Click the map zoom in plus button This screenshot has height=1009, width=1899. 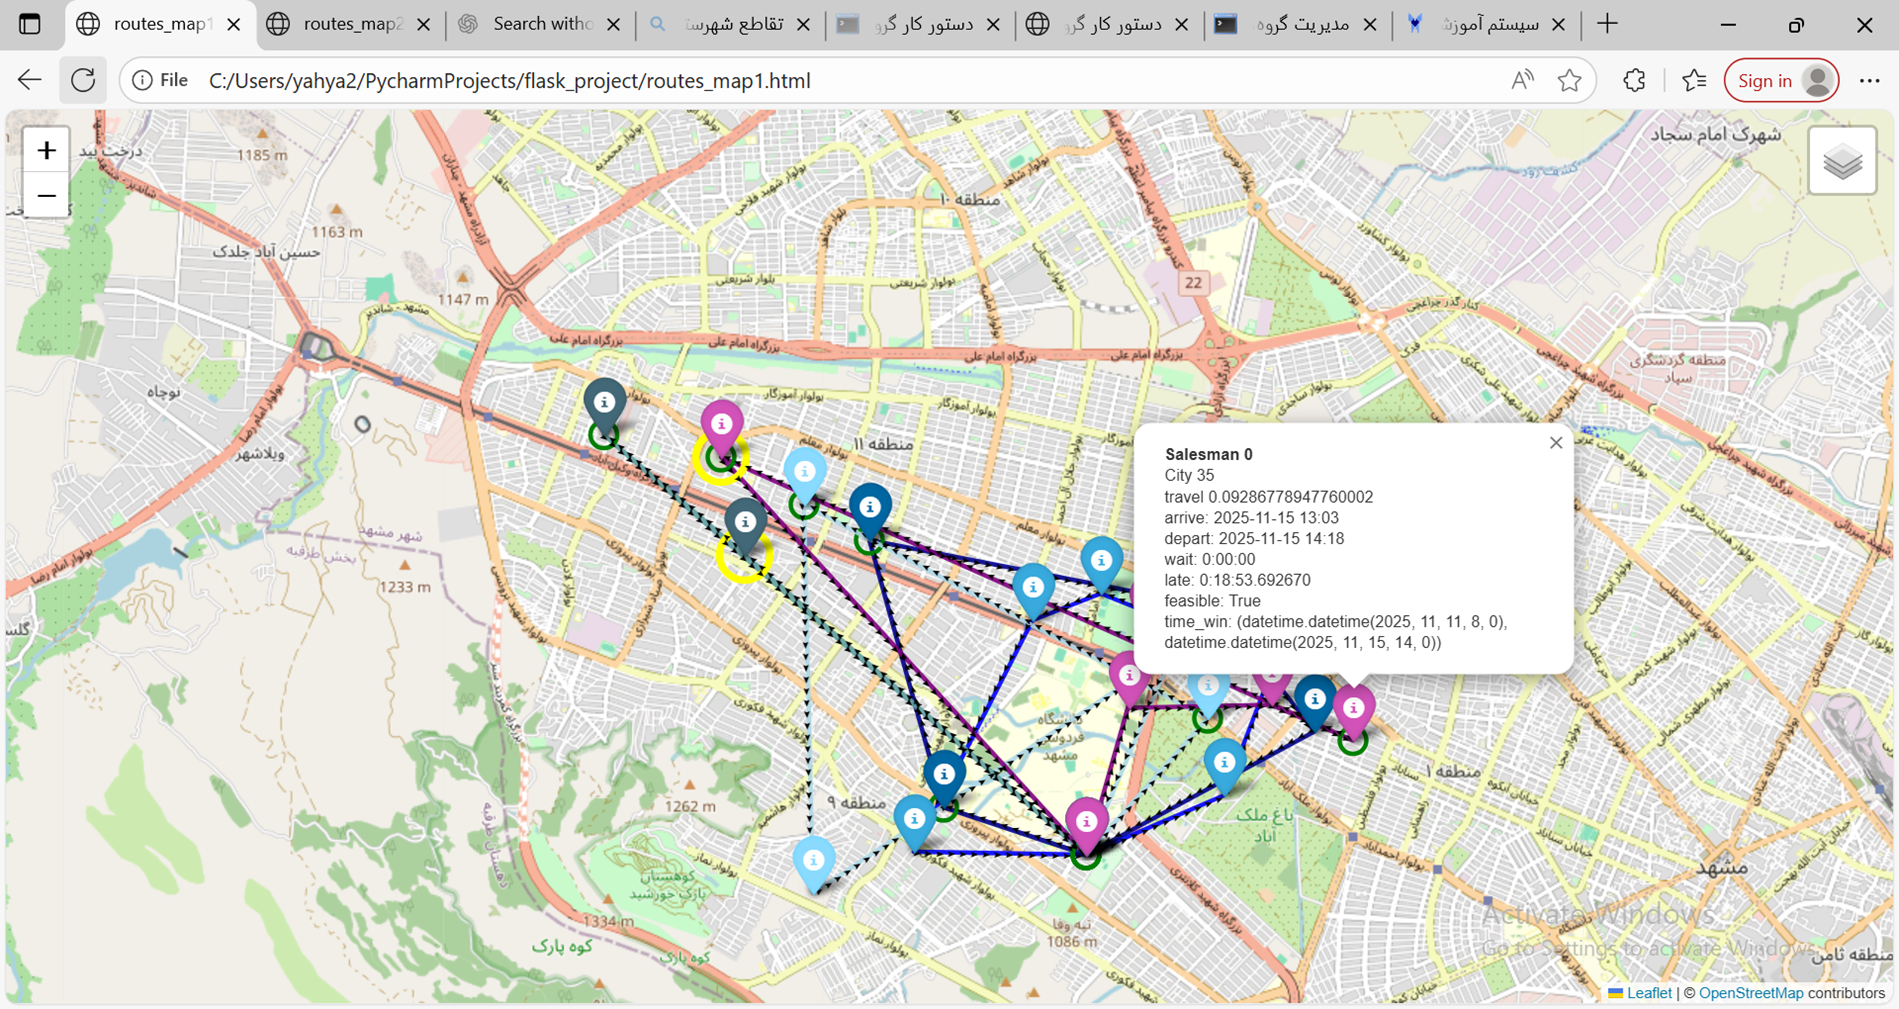(46, 151)
